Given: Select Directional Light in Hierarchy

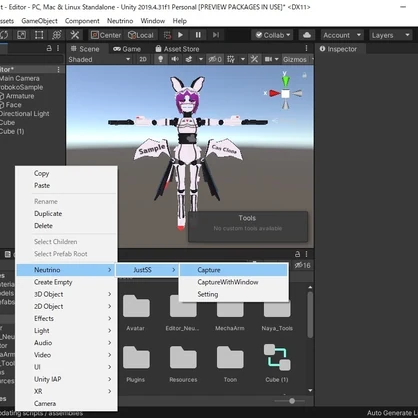Looking at the screenshot, I should [x=25, y=114].
